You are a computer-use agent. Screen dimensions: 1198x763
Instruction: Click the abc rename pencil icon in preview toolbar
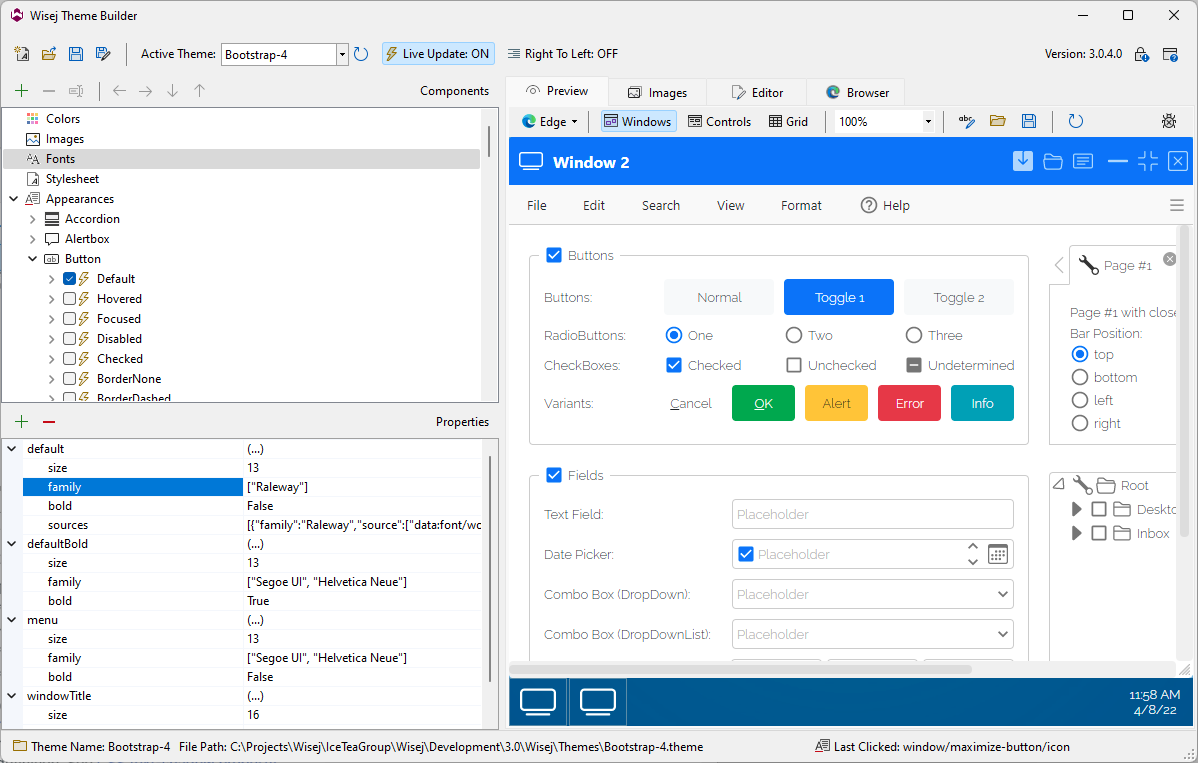pyautogui.click(x=966, y=121)
